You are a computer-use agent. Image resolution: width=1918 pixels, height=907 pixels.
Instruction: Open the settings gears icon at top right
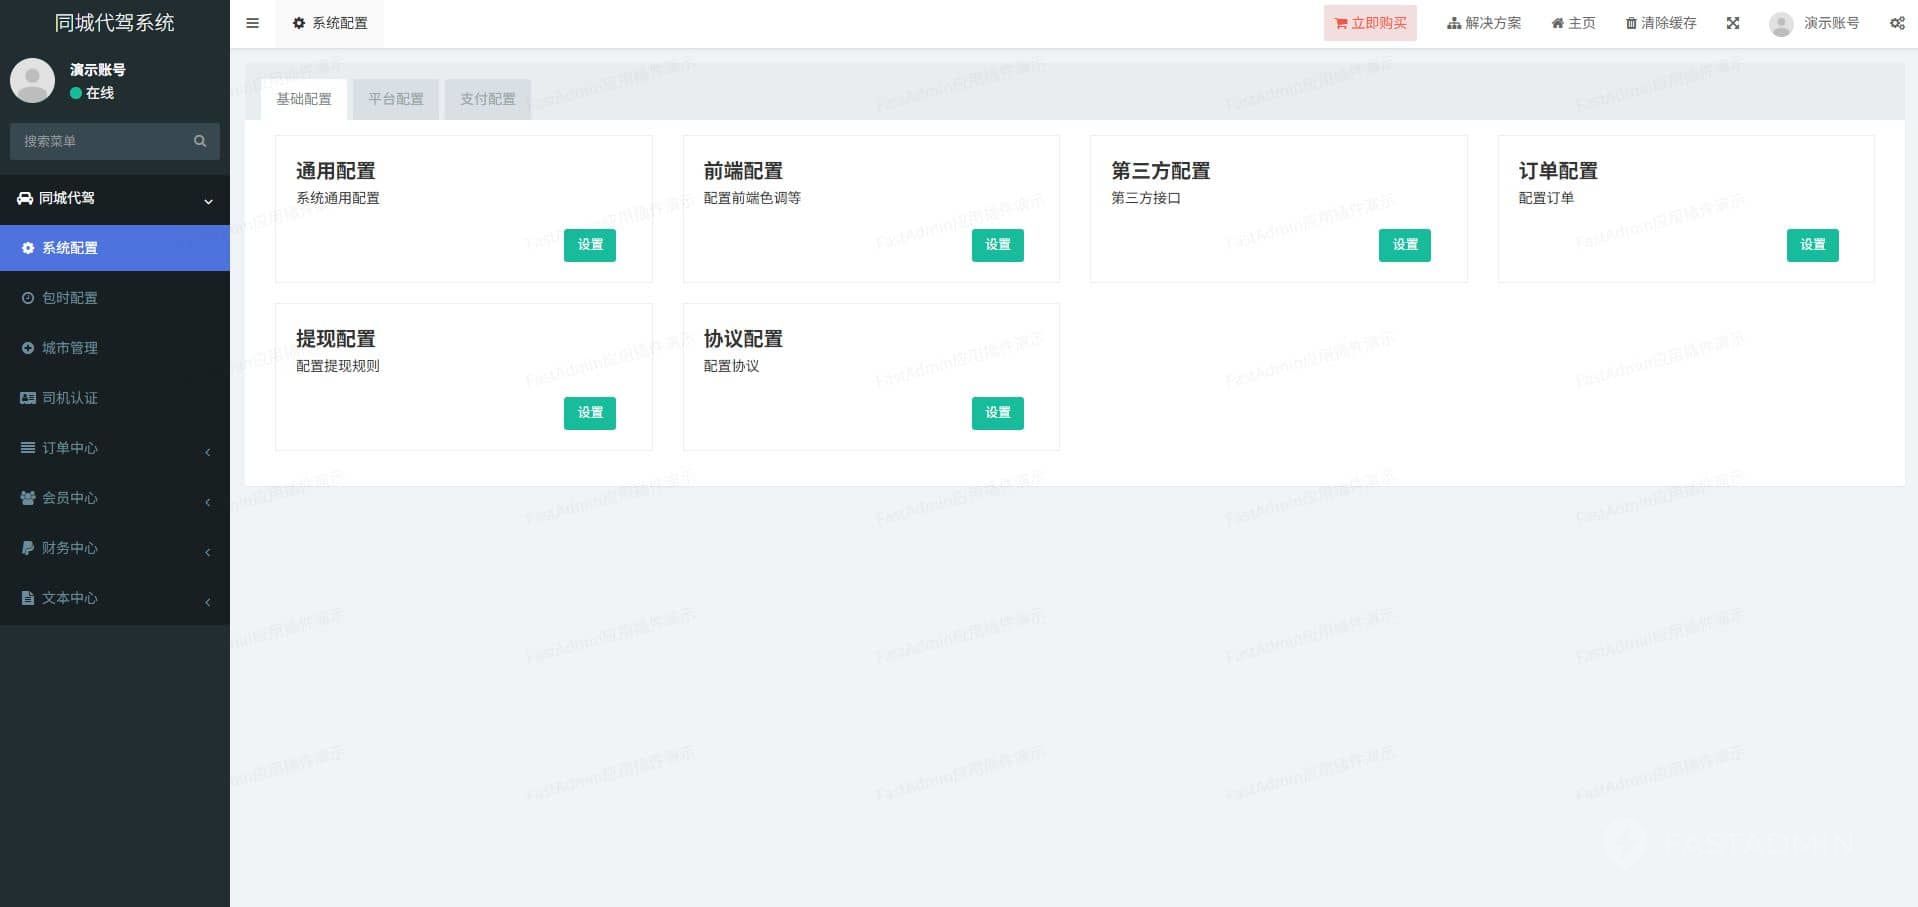(x=1897, y=23)
